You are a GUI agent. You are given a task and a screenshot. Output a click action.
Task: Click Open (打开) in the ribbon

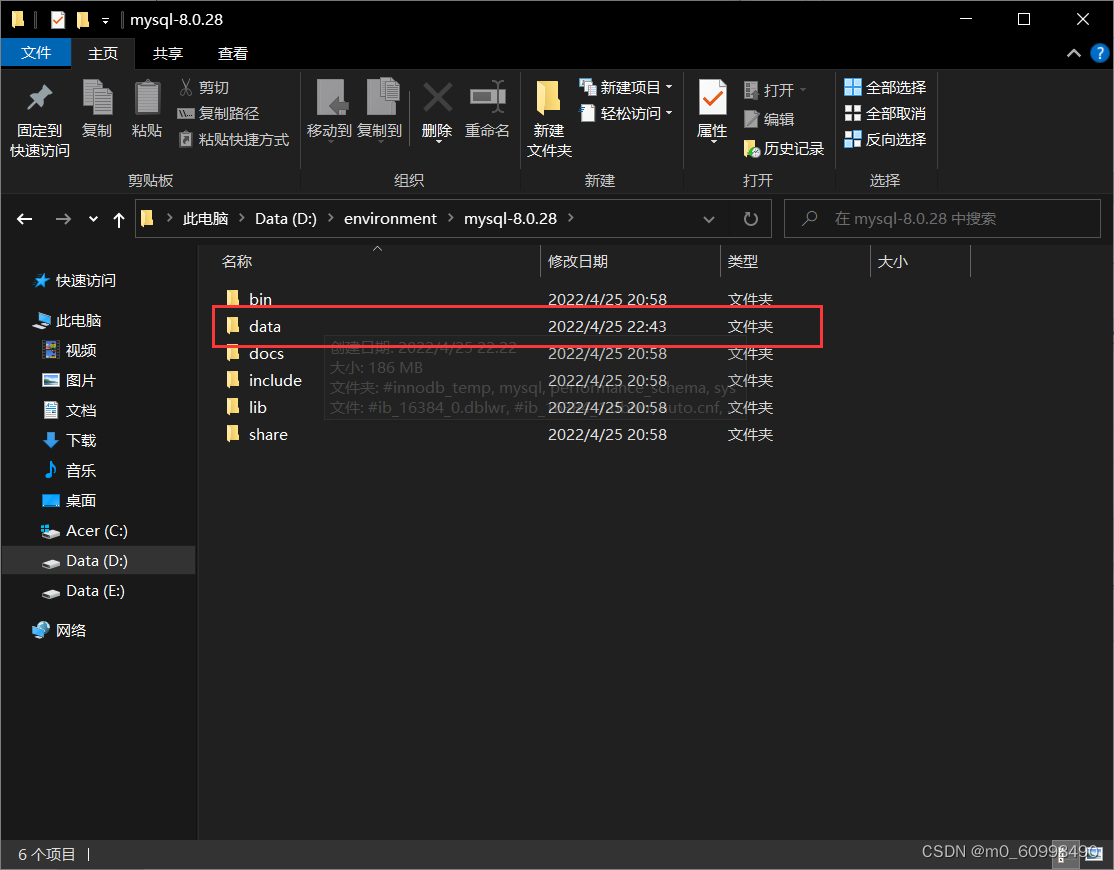(775, 90)
